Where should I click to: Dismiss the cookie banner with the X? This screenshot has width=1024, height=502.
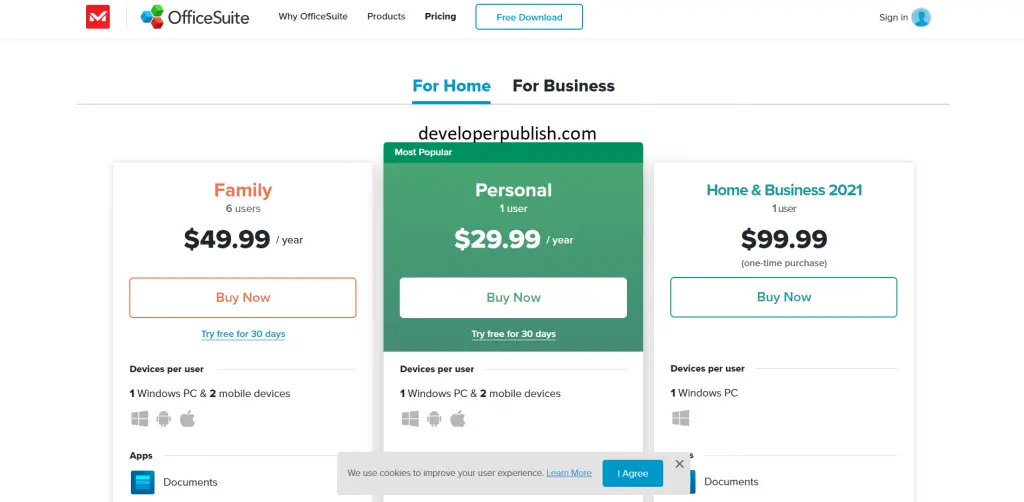point(679,463)
